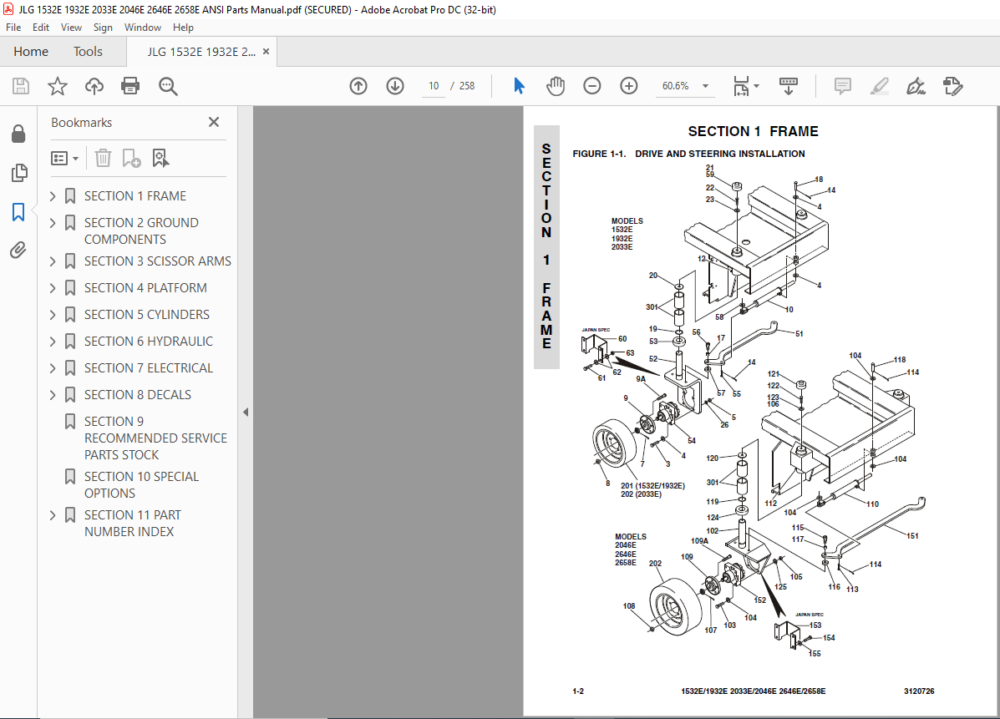Viewport: 1000px width, 719px height.
Task: Click the 60.6% zoom value field
Action: pyautogui.click(x=675, y=86)
